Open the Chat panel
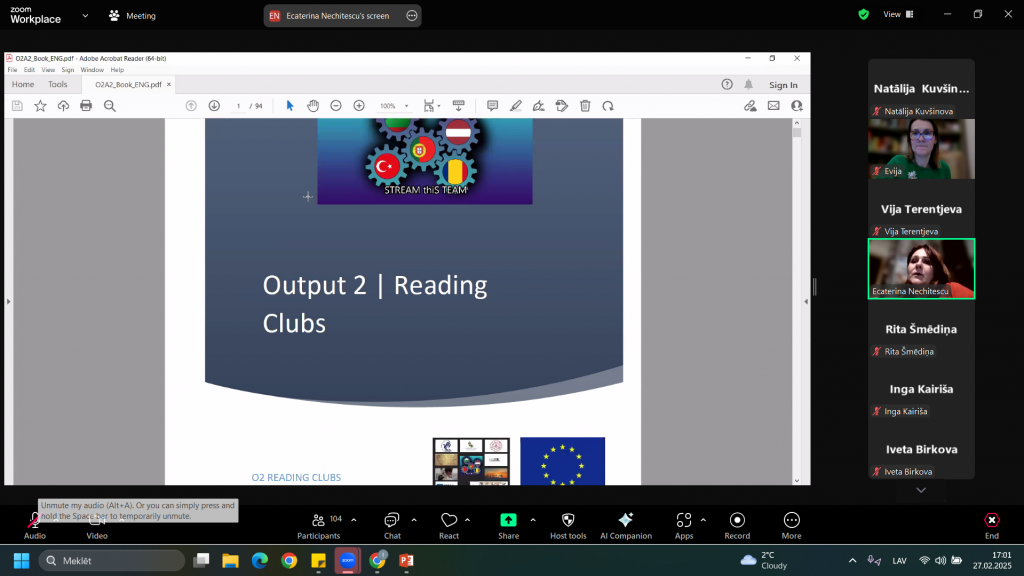This screenshot has height=576, width=1024. point(392,524)
